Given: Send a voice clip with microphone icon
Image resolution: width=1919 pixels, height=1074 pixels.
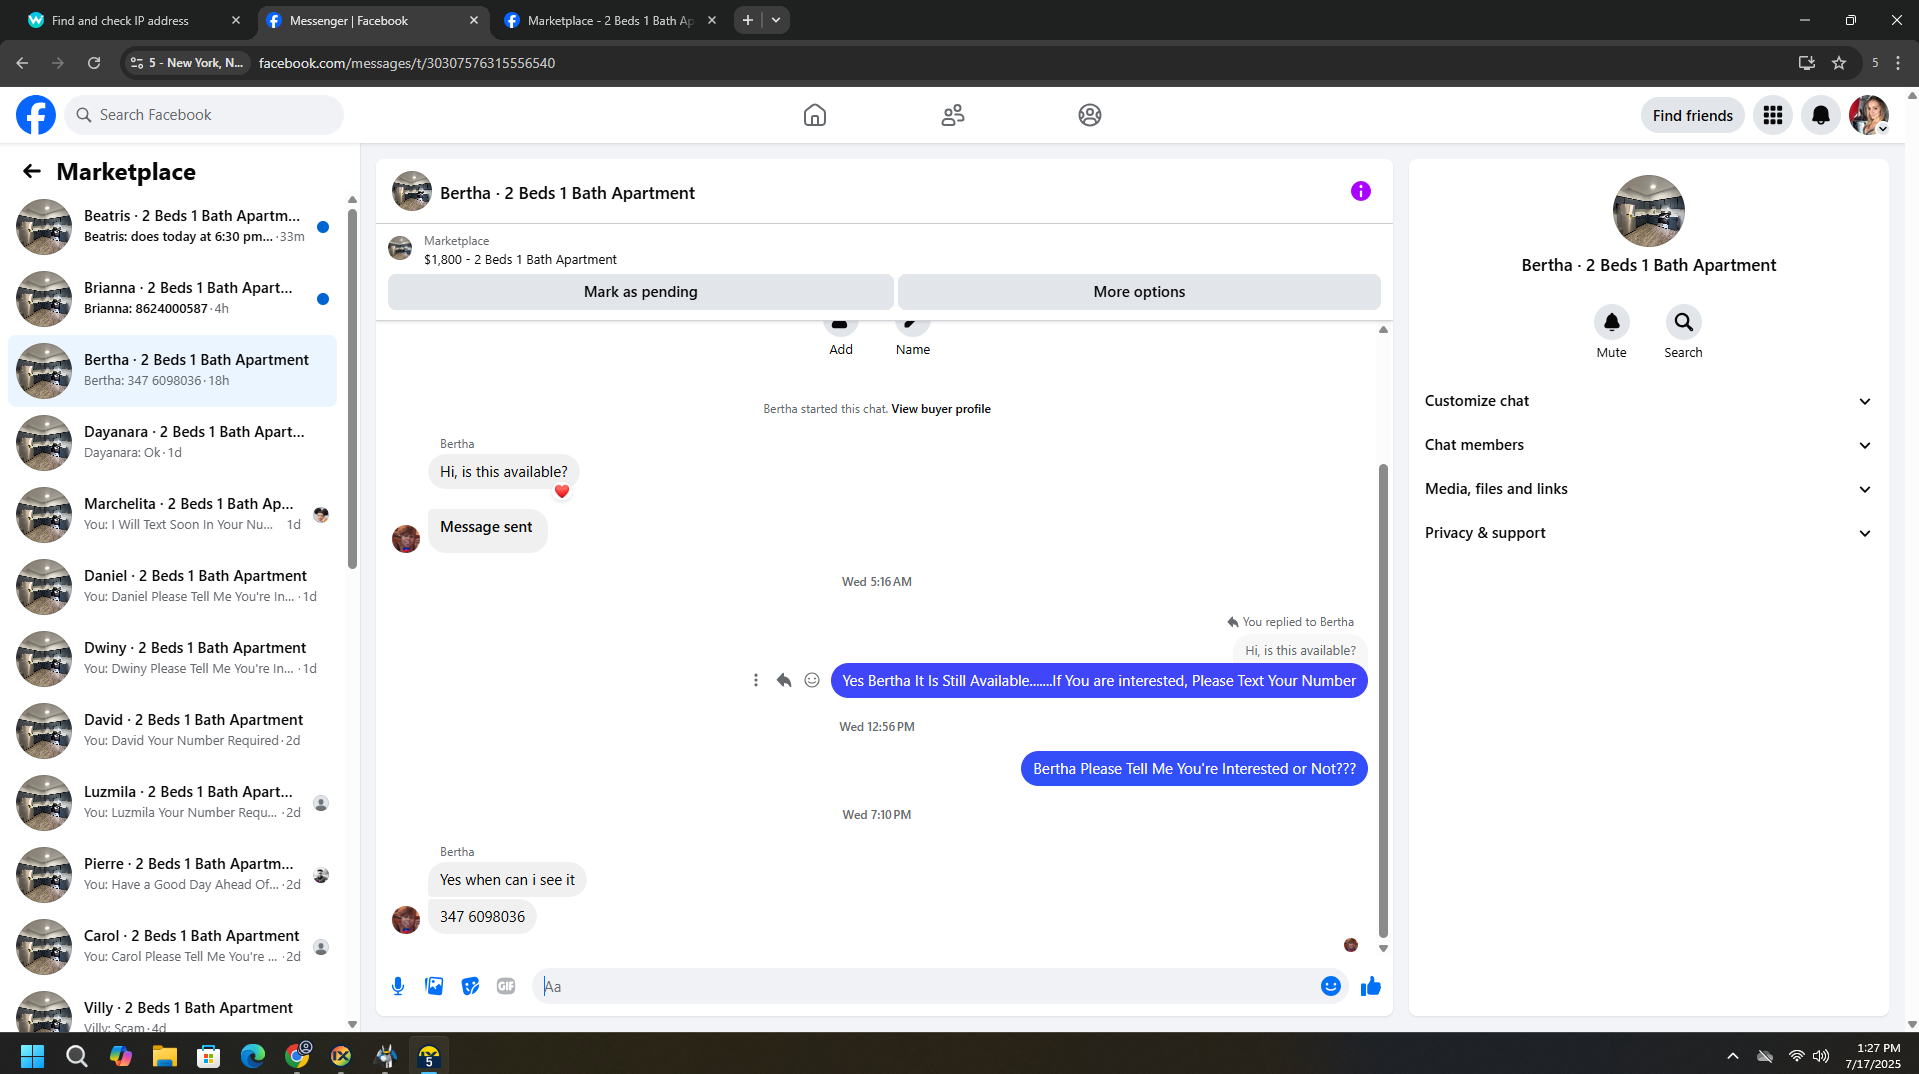Looking at the screenshot, I should [x=398, y=986].
